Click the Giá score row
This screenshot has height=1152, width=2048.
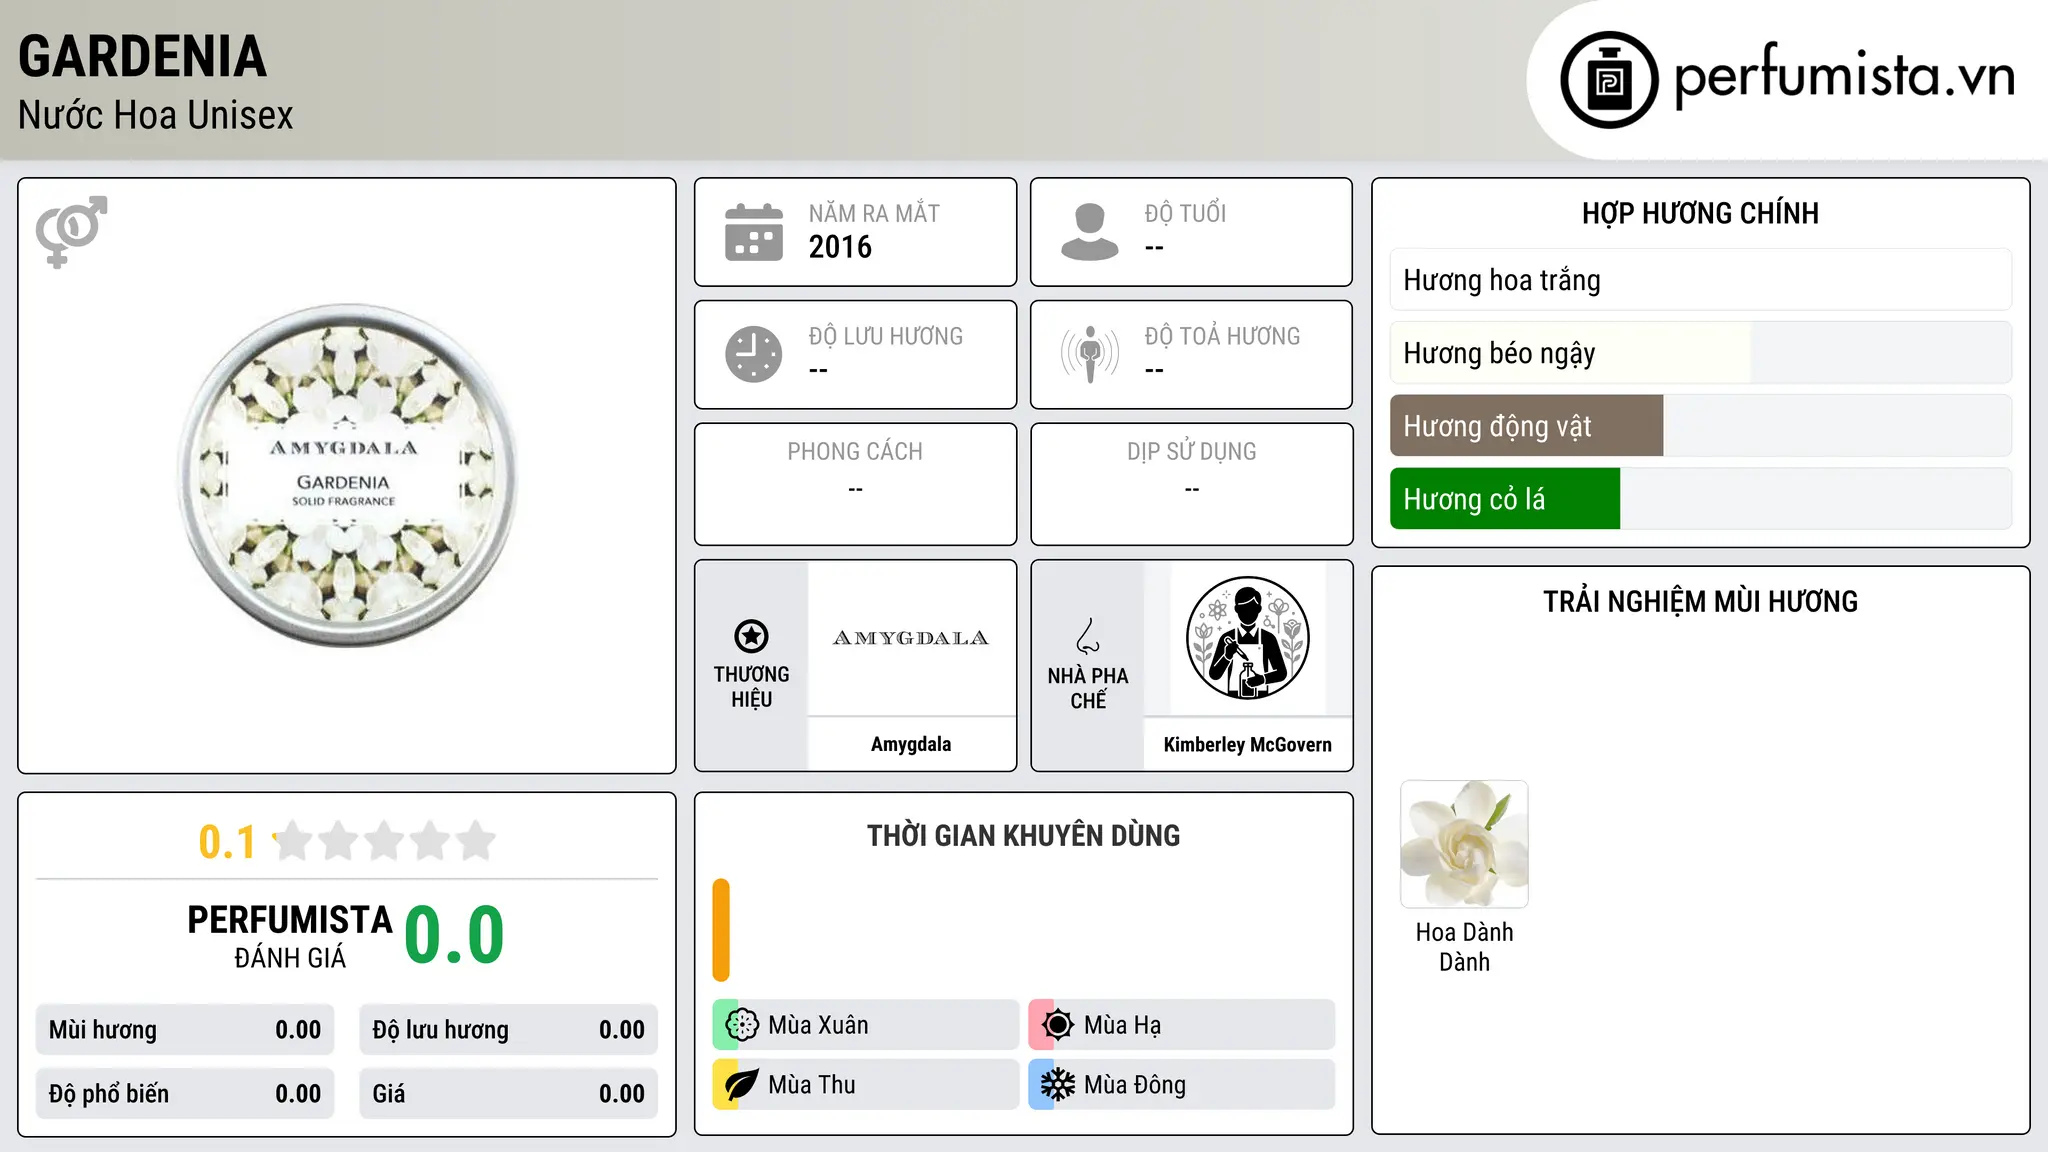(x=508, y=1094)
